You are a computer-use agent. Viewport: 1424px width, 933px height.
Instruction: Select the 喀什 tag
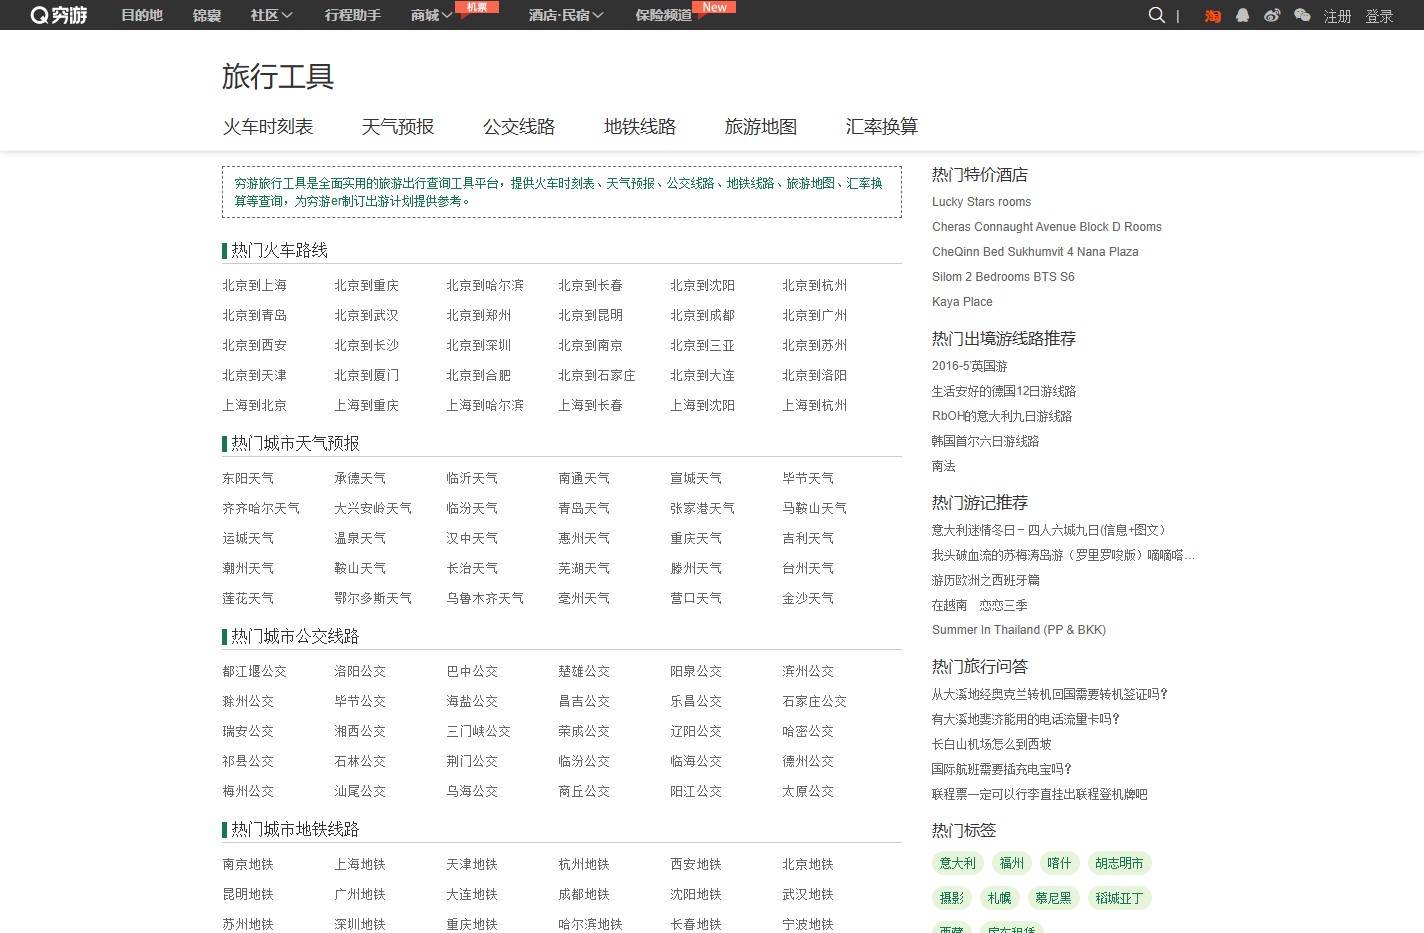pos(1059,863)
